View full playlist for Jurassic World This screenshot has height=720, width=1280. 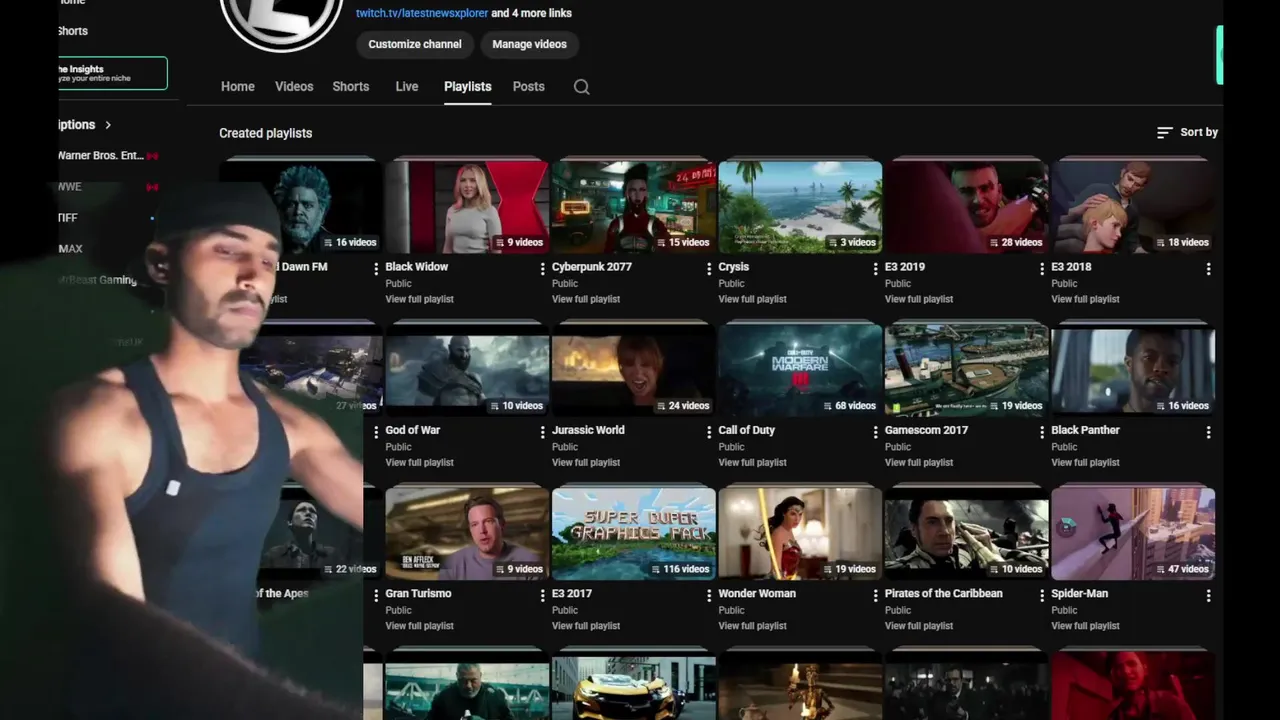pyautogui.click(x=586, y=463)
